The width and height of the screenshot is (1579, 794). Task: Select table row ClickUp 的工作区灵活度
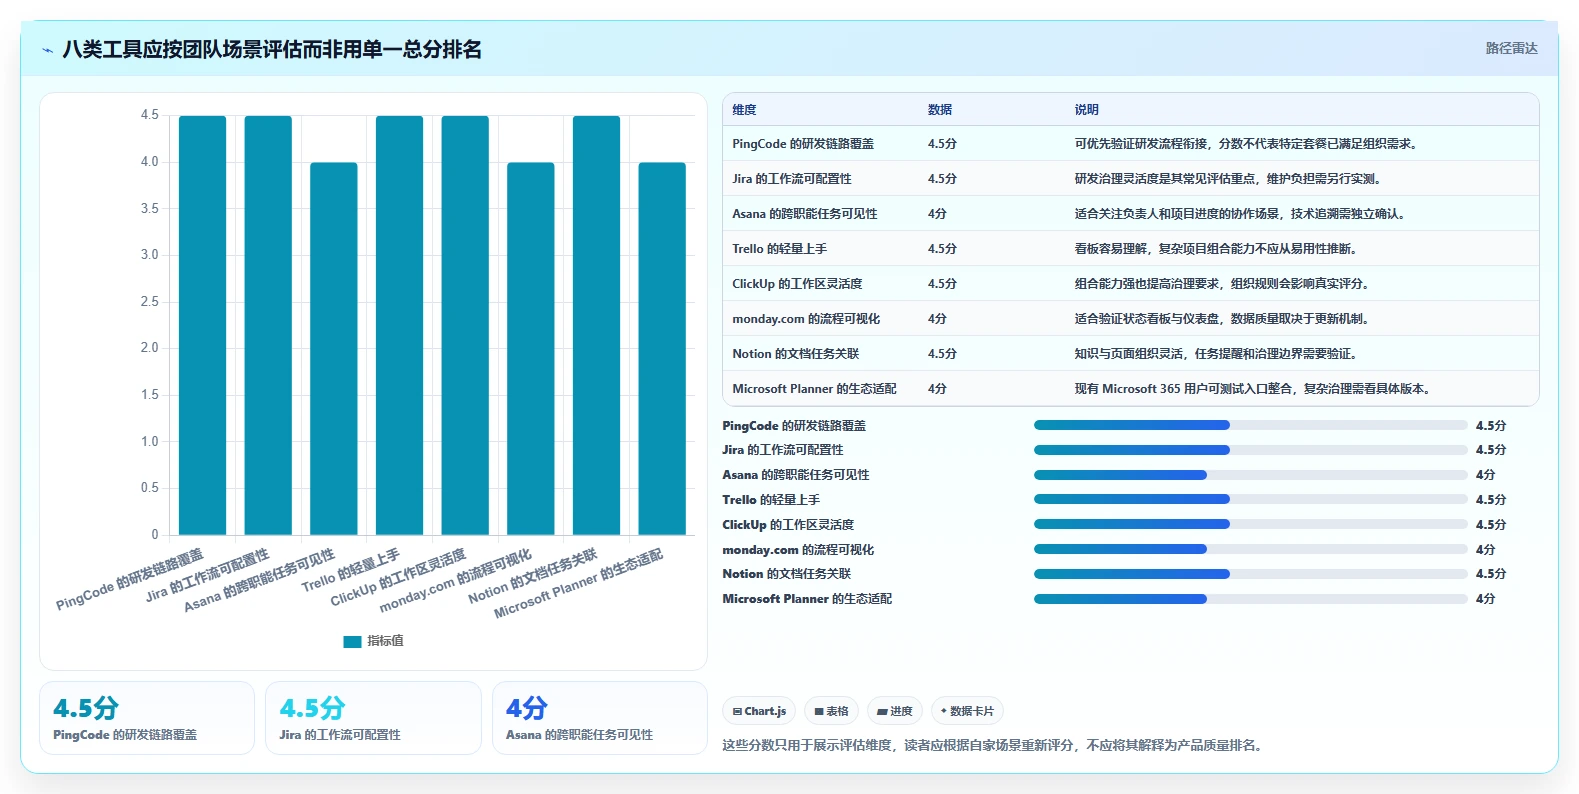[1130, 284]
